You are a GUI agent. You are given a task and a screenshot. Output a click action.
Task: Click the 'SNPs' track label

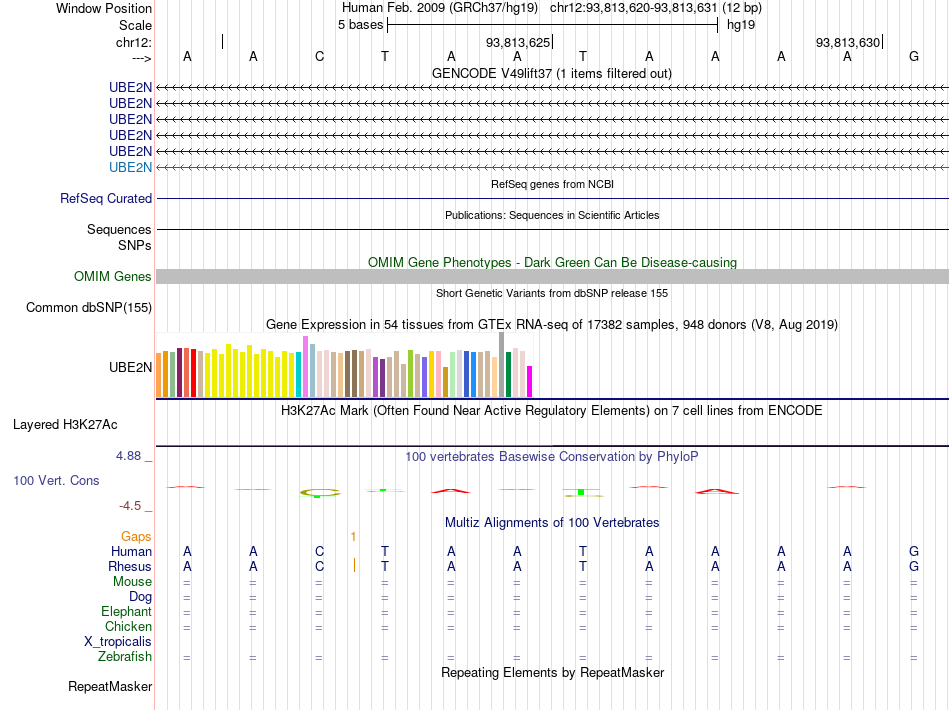coord(135,245)
